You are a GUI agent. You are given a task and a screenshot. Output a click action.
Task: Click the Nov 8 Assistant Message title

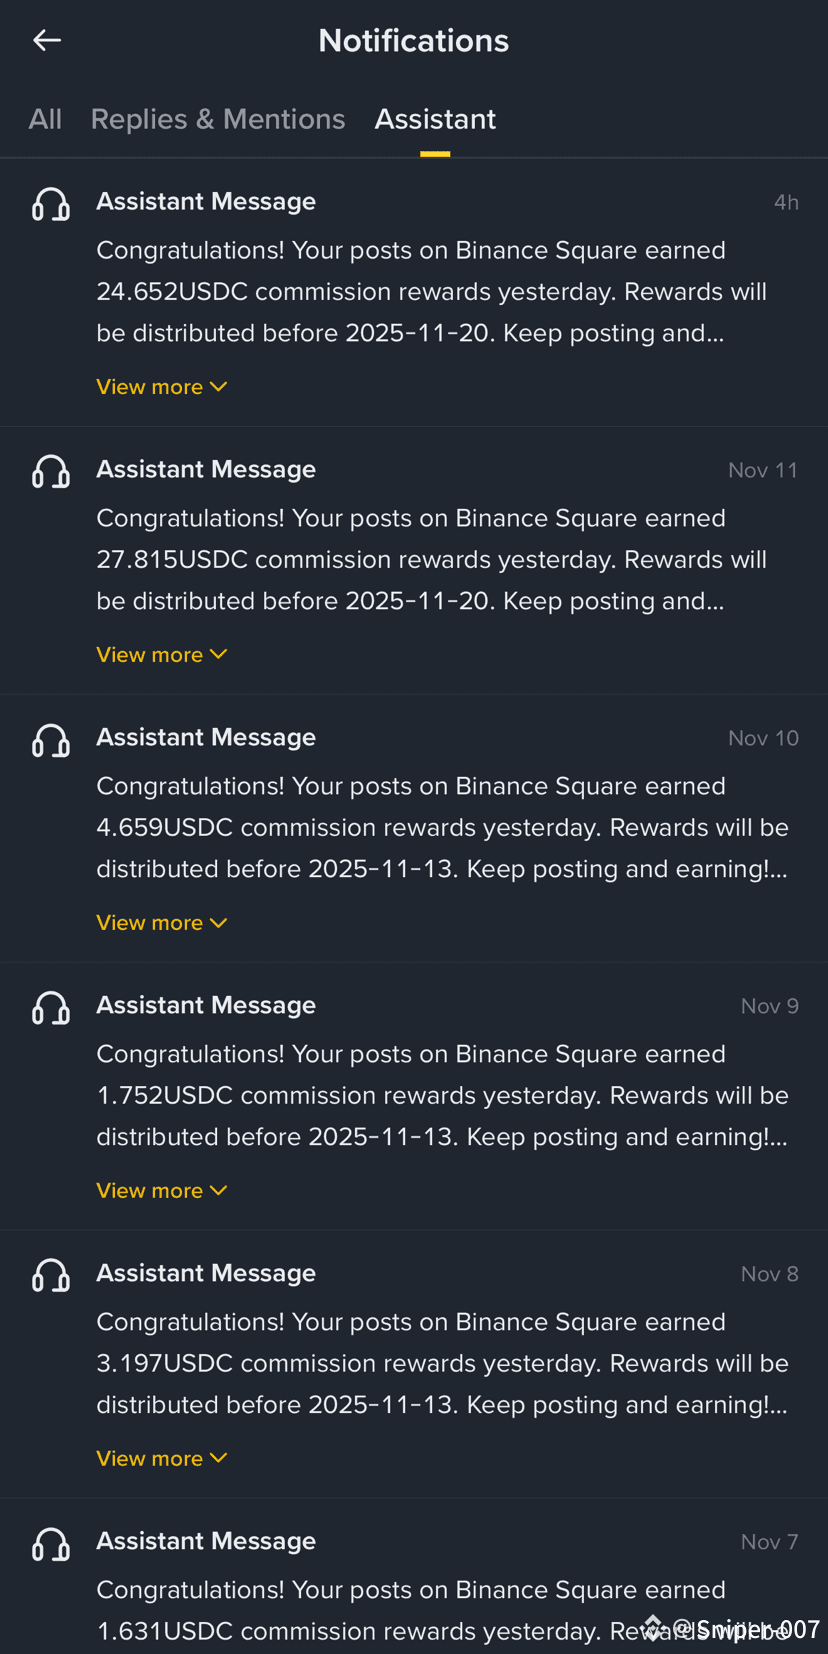(206, 1273)
